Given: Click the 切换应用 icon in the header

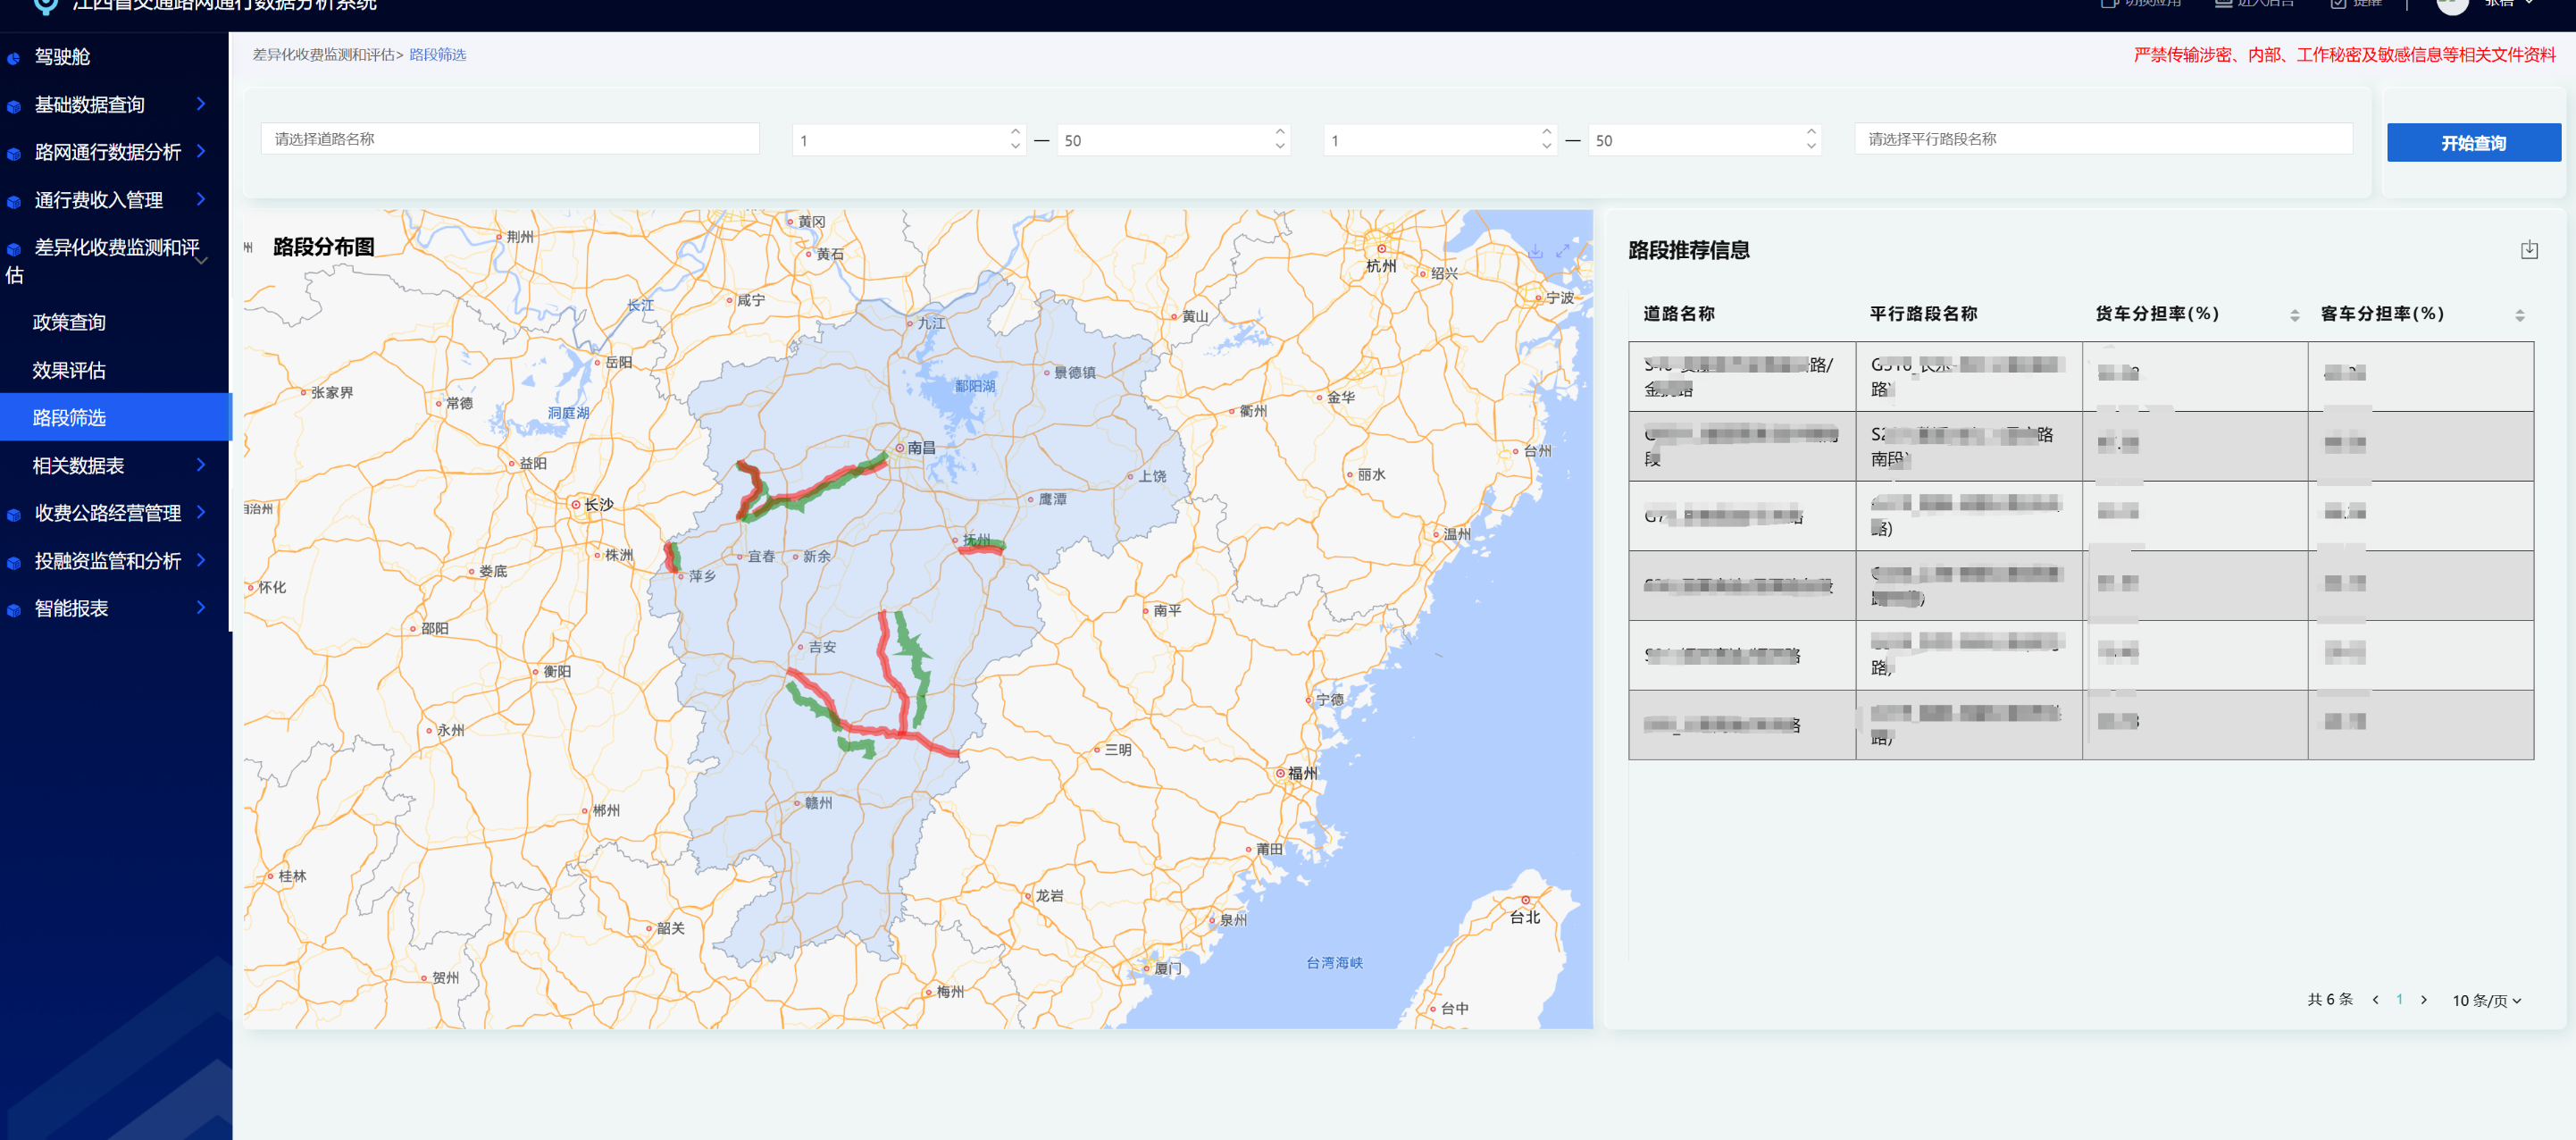Looking at the screenshot, I should tap(2109, 4).
